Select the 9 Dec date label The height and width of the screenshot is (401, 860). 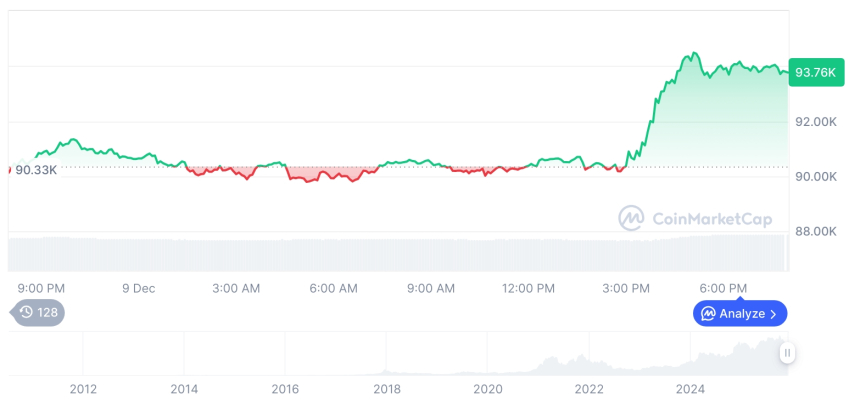[x=139, y=288]
